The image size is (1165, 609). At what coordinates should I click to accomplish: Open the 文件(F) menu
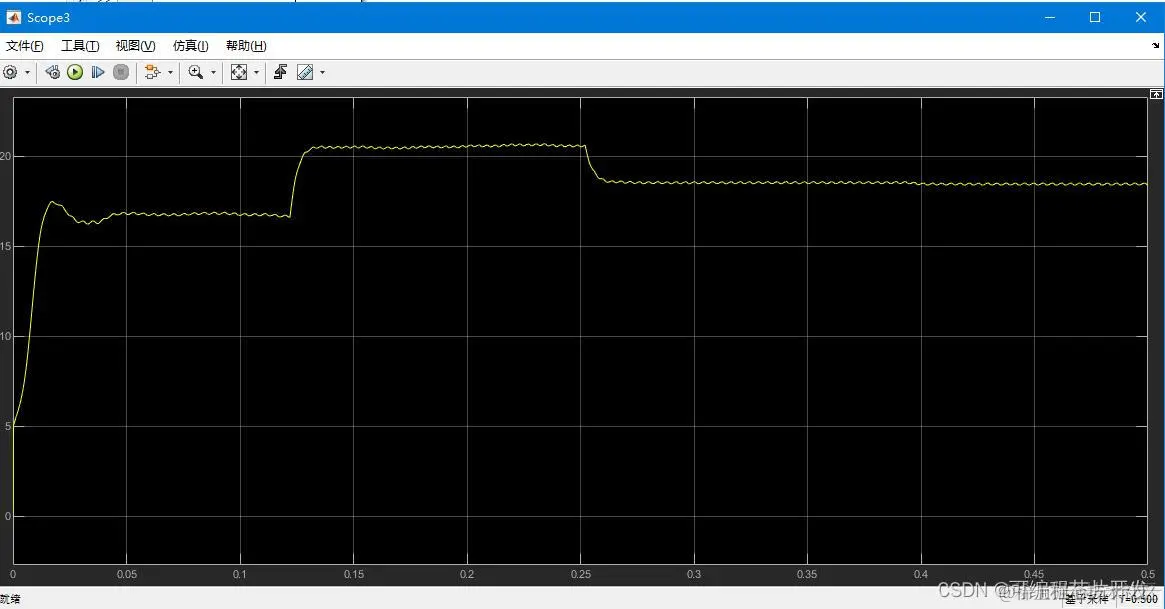pos(25,46)
